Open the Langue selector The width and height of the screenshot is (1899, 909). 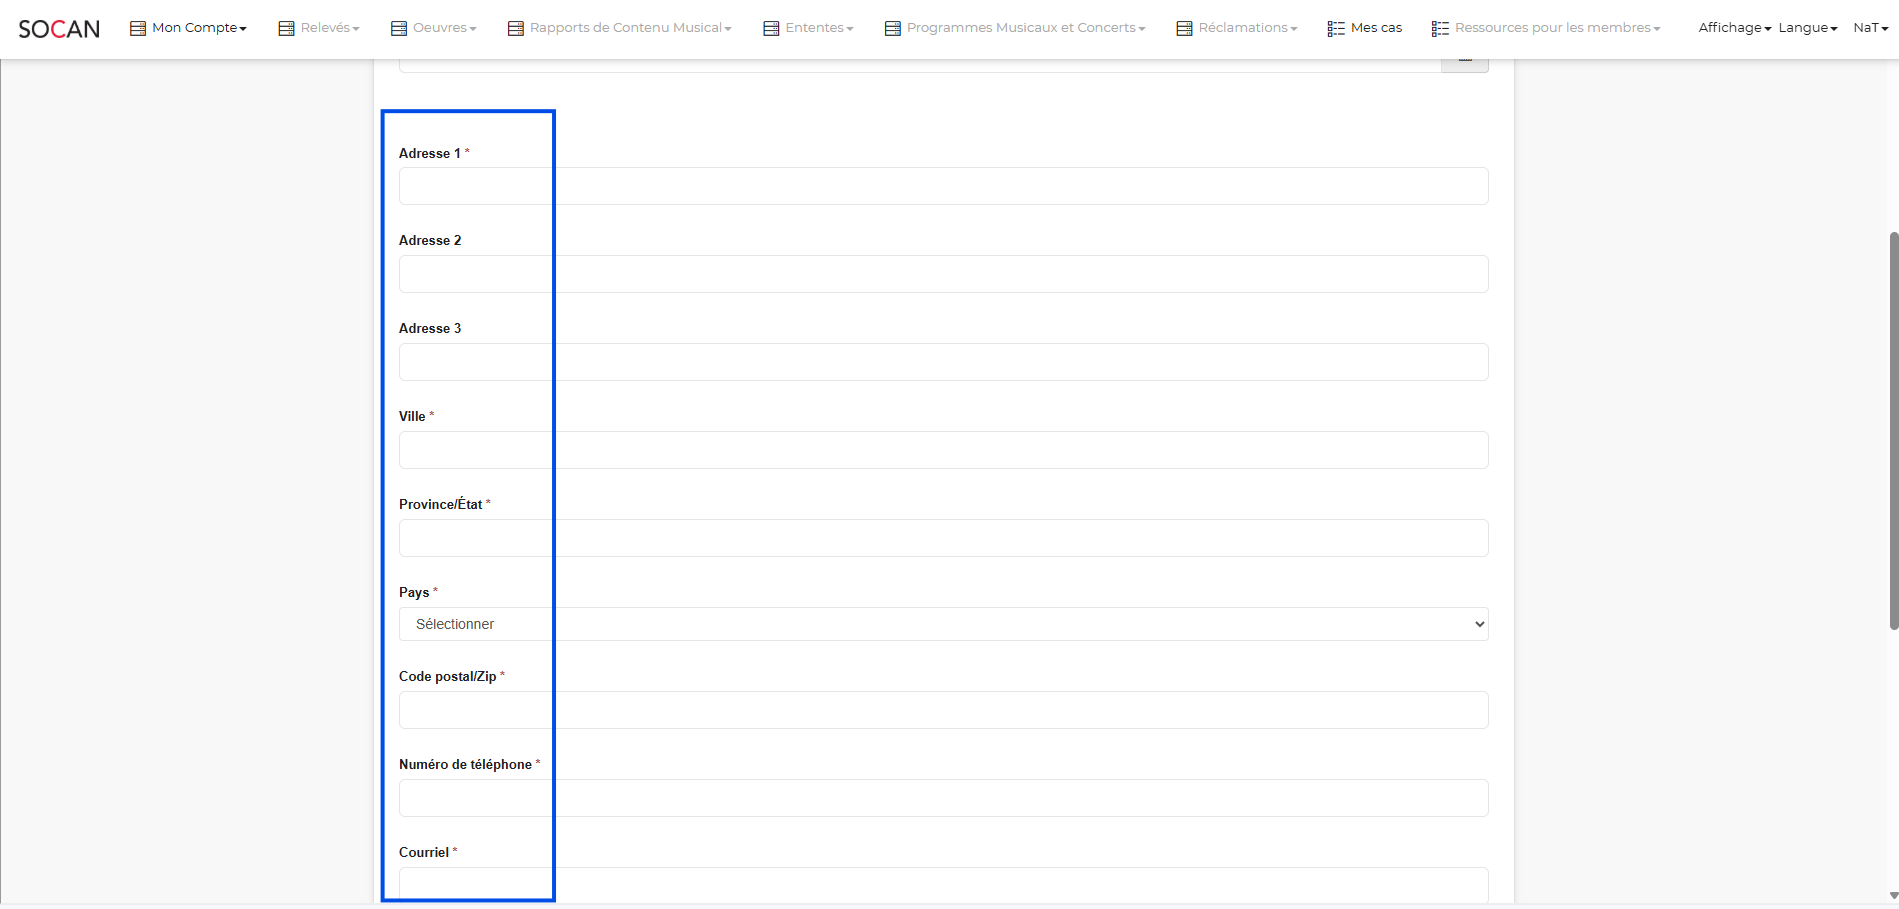pos(1807,28)
